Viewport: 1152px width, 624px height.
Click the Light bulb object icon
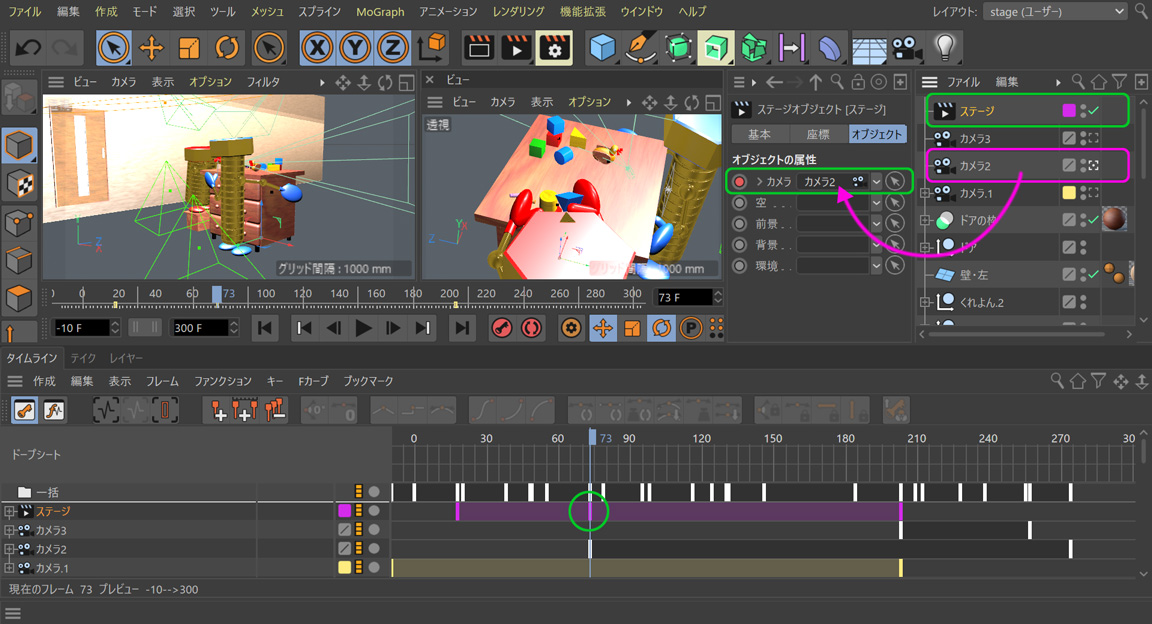944,47
